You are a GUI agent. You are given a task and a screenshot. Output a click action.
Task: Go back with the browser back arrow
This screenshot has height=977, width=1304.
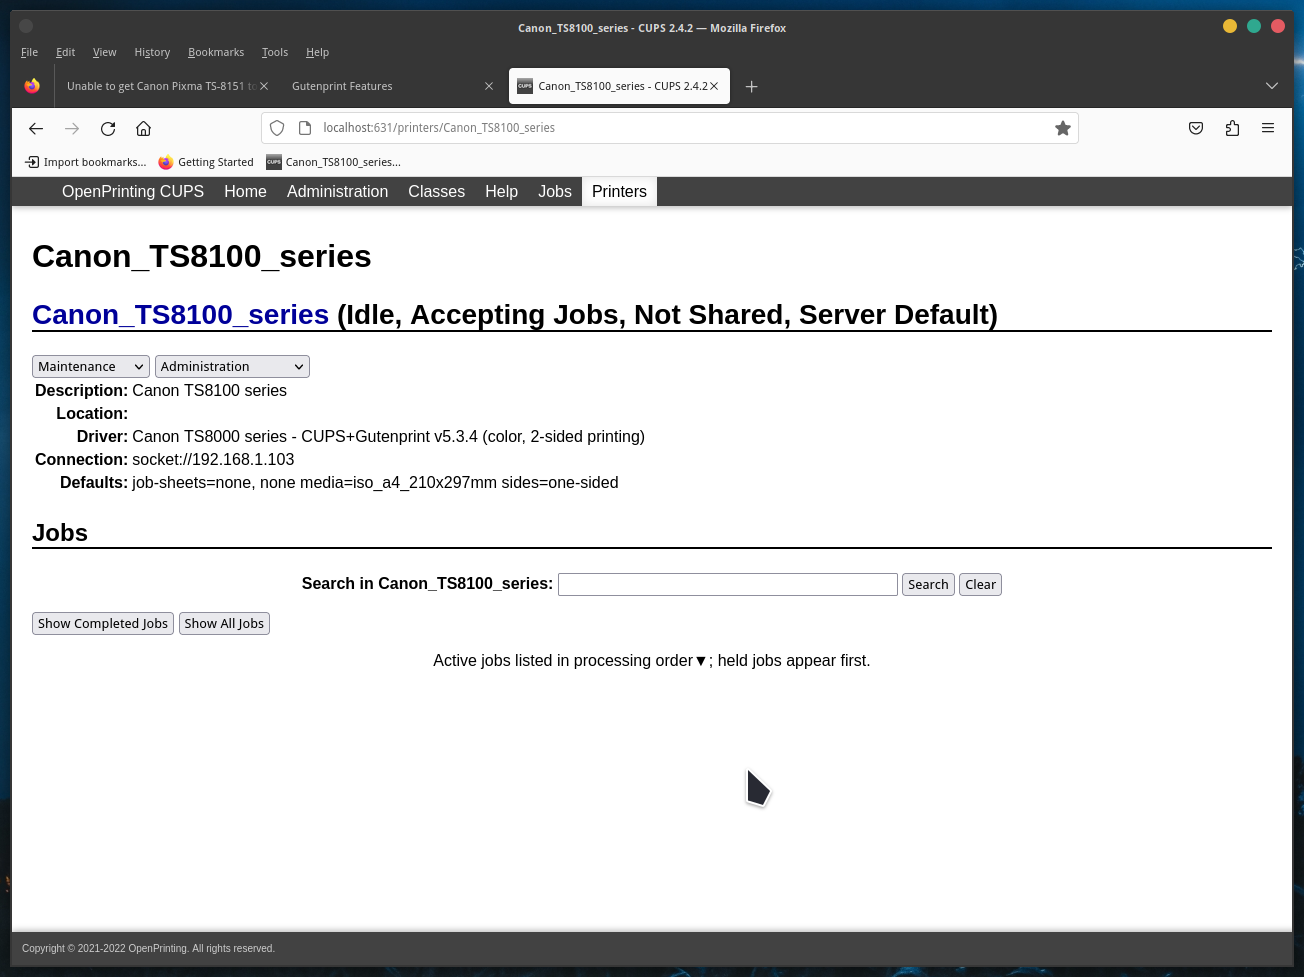click(x=36, y=128)
